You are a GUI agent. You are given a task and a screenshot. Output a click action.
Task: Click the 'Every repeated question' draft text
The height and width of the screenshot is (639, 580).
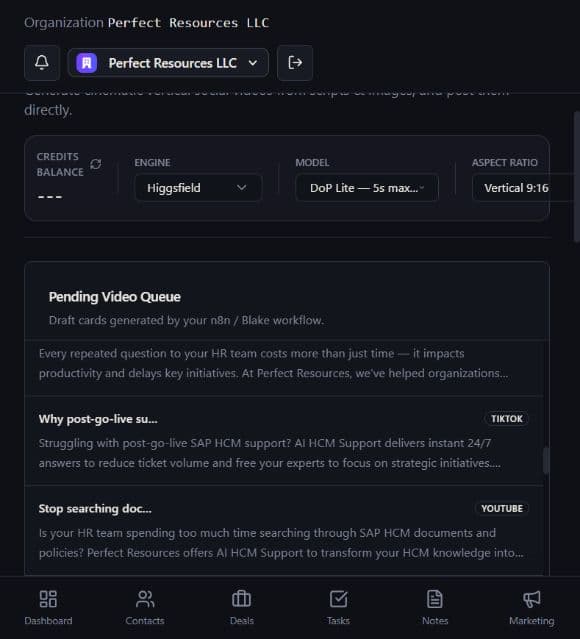click(x=273, y=363)
